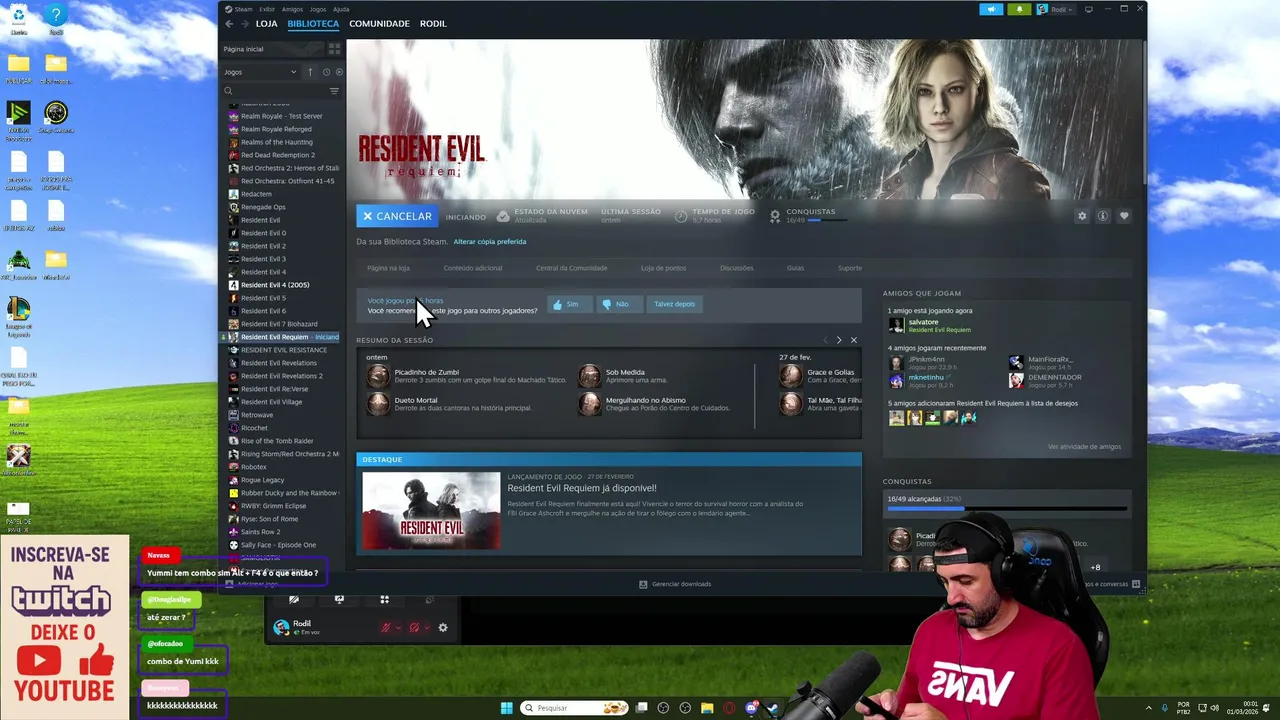Open the Discussões tab
Viewport: 1280px width, 720px height.
737,268
